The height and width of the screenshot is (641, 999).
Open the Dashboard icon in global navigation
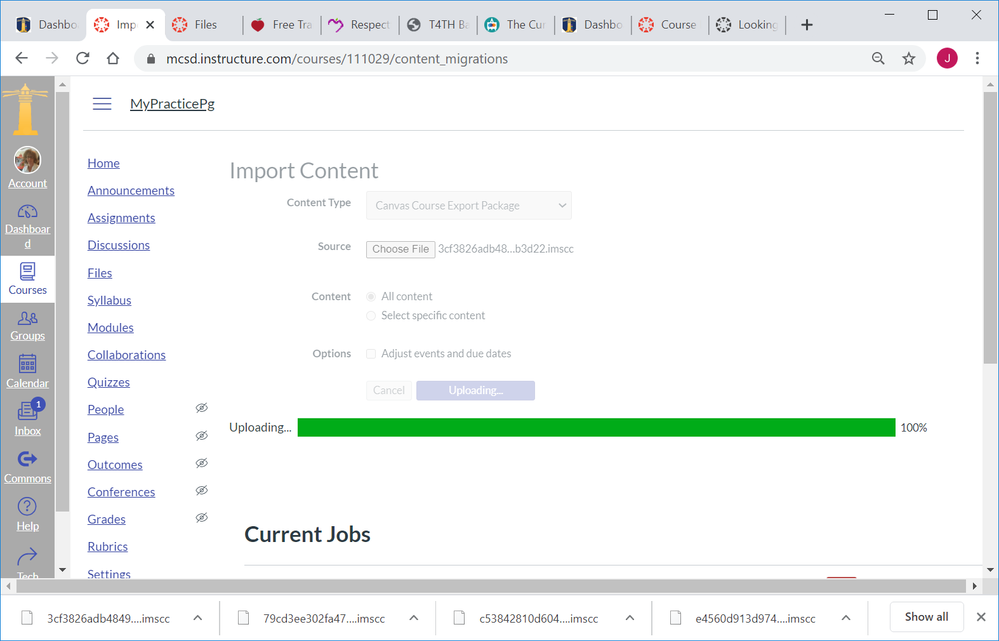27,212
